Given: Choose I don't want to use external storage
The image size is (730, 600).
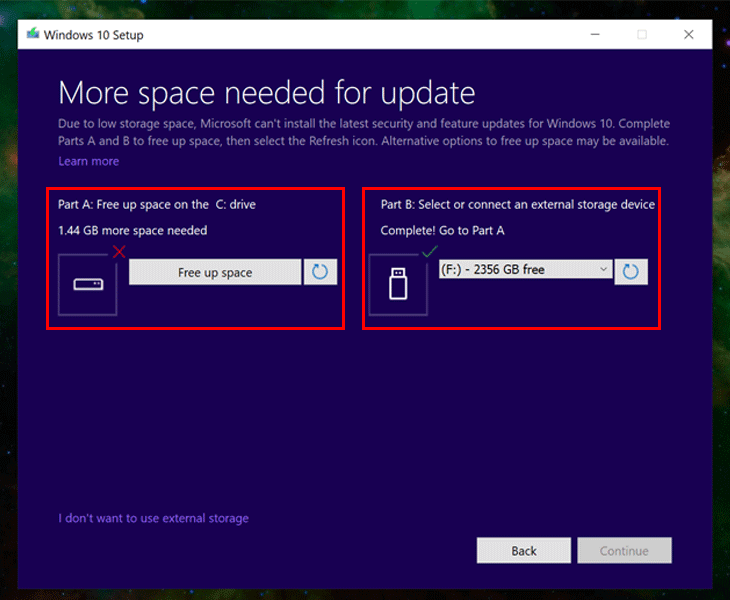Looking at the screenshot, I should pos(153,518).
